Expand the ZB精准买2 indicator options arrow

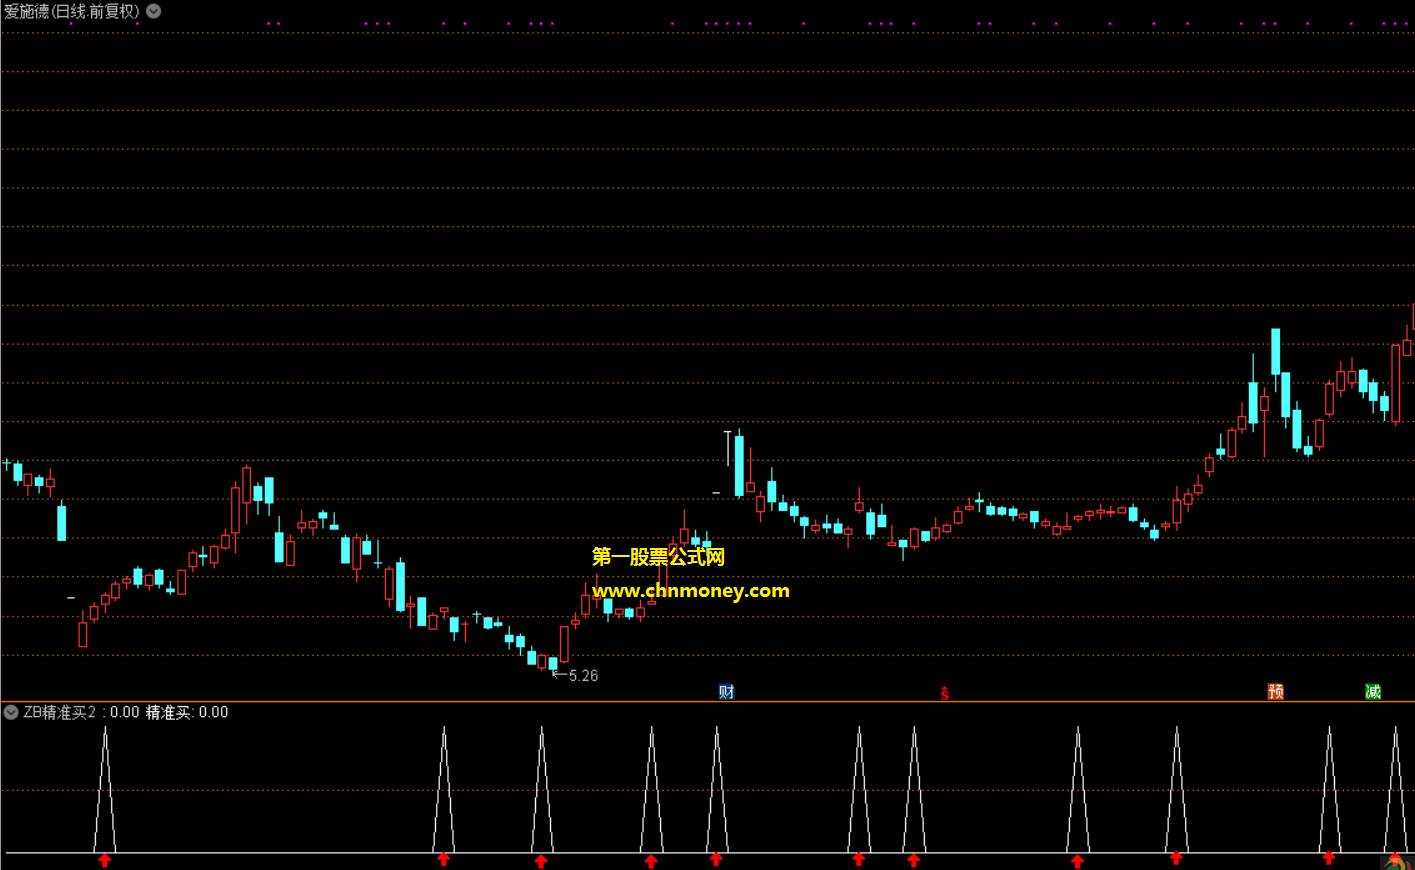11,712
